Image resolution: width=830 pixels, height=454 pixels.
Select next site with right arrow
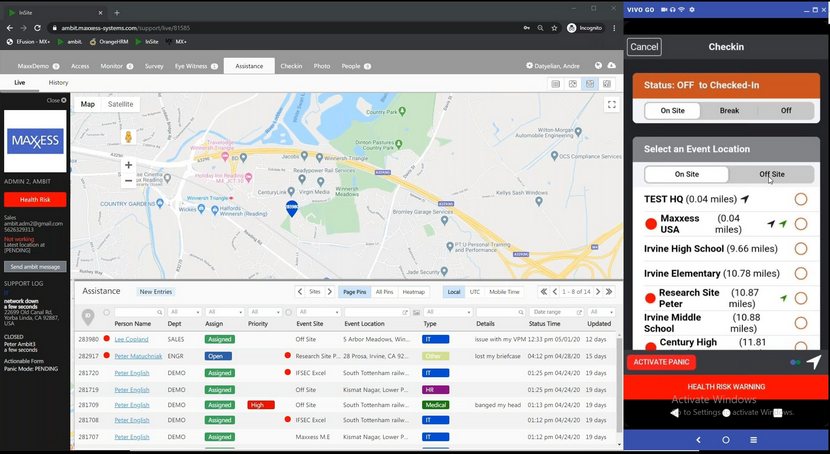tap(329, 292)
